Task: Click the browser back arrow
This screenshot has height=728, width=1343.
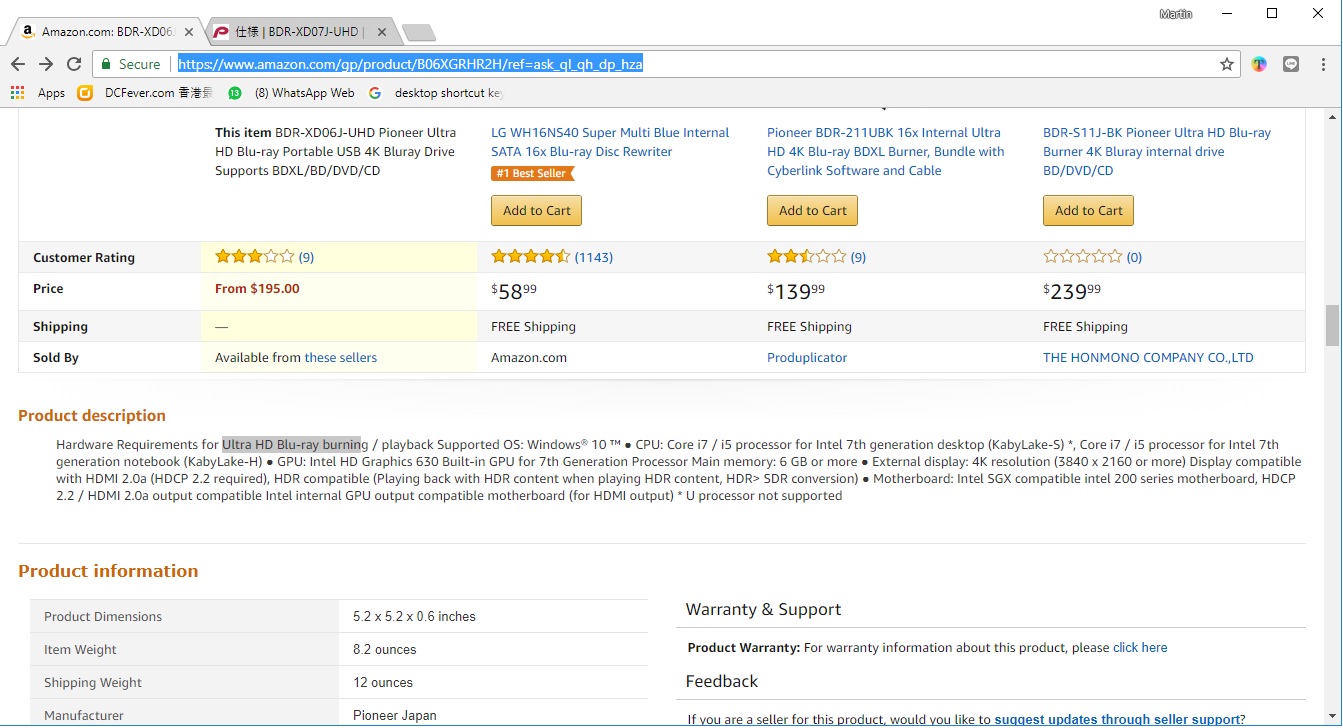Action: point(18,64)
